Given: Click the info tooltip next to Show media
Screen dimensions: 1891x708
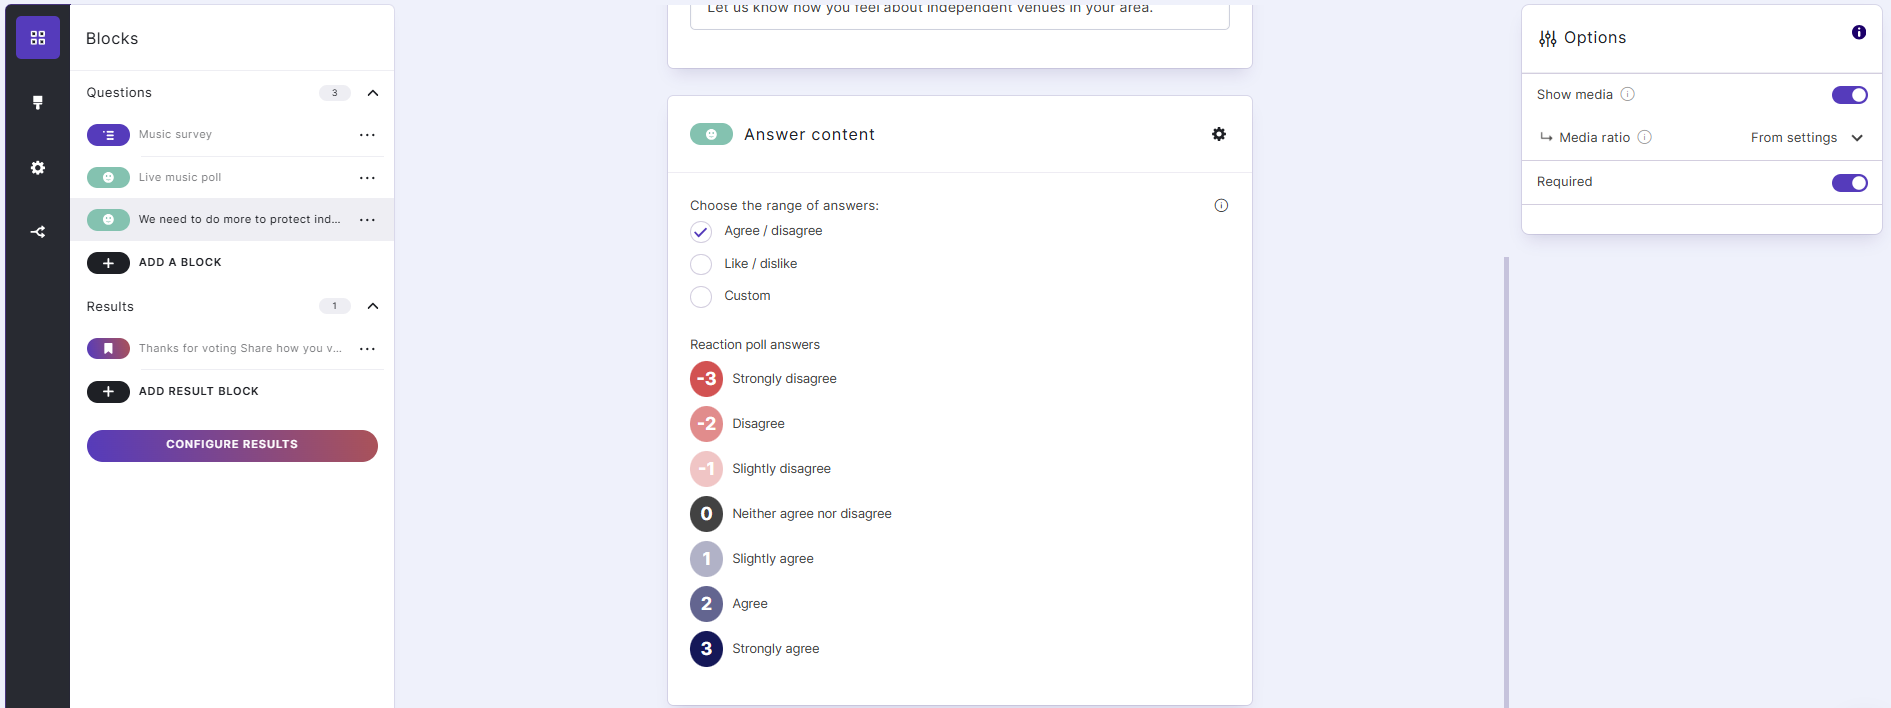Looking at the screenshot, I should 1628,94.
